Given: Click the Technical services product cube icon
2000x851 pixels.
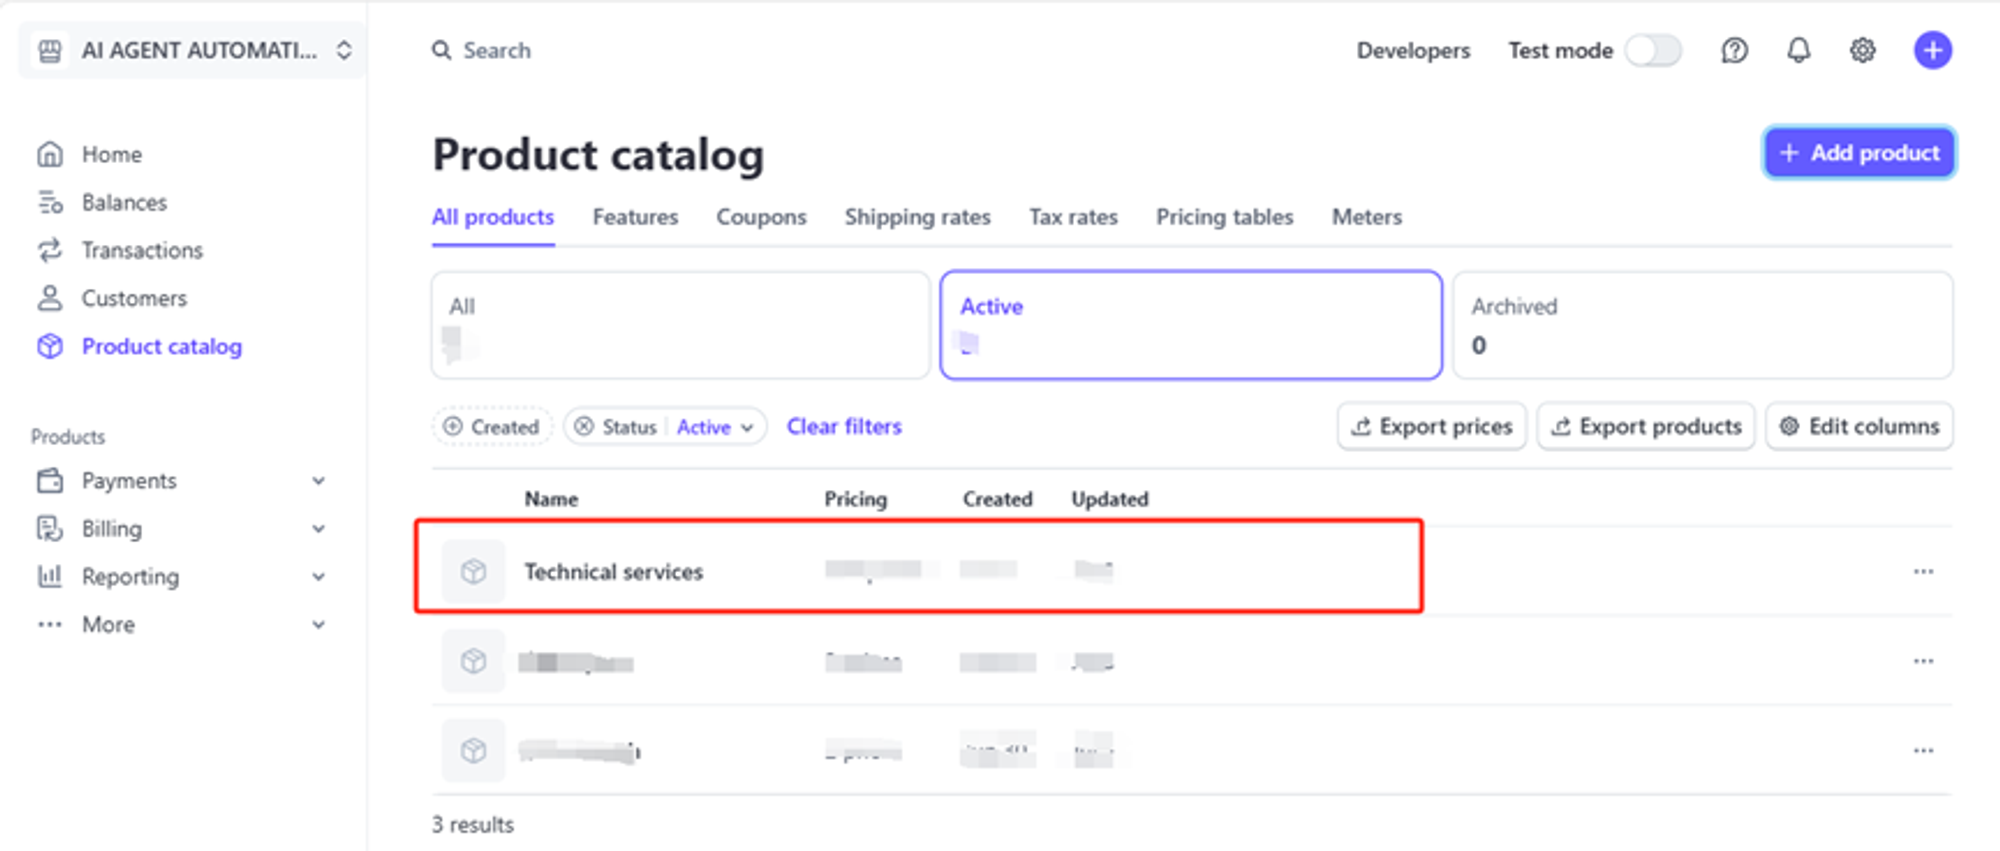Looking at the screenshot, I should (x=473, y=571).
